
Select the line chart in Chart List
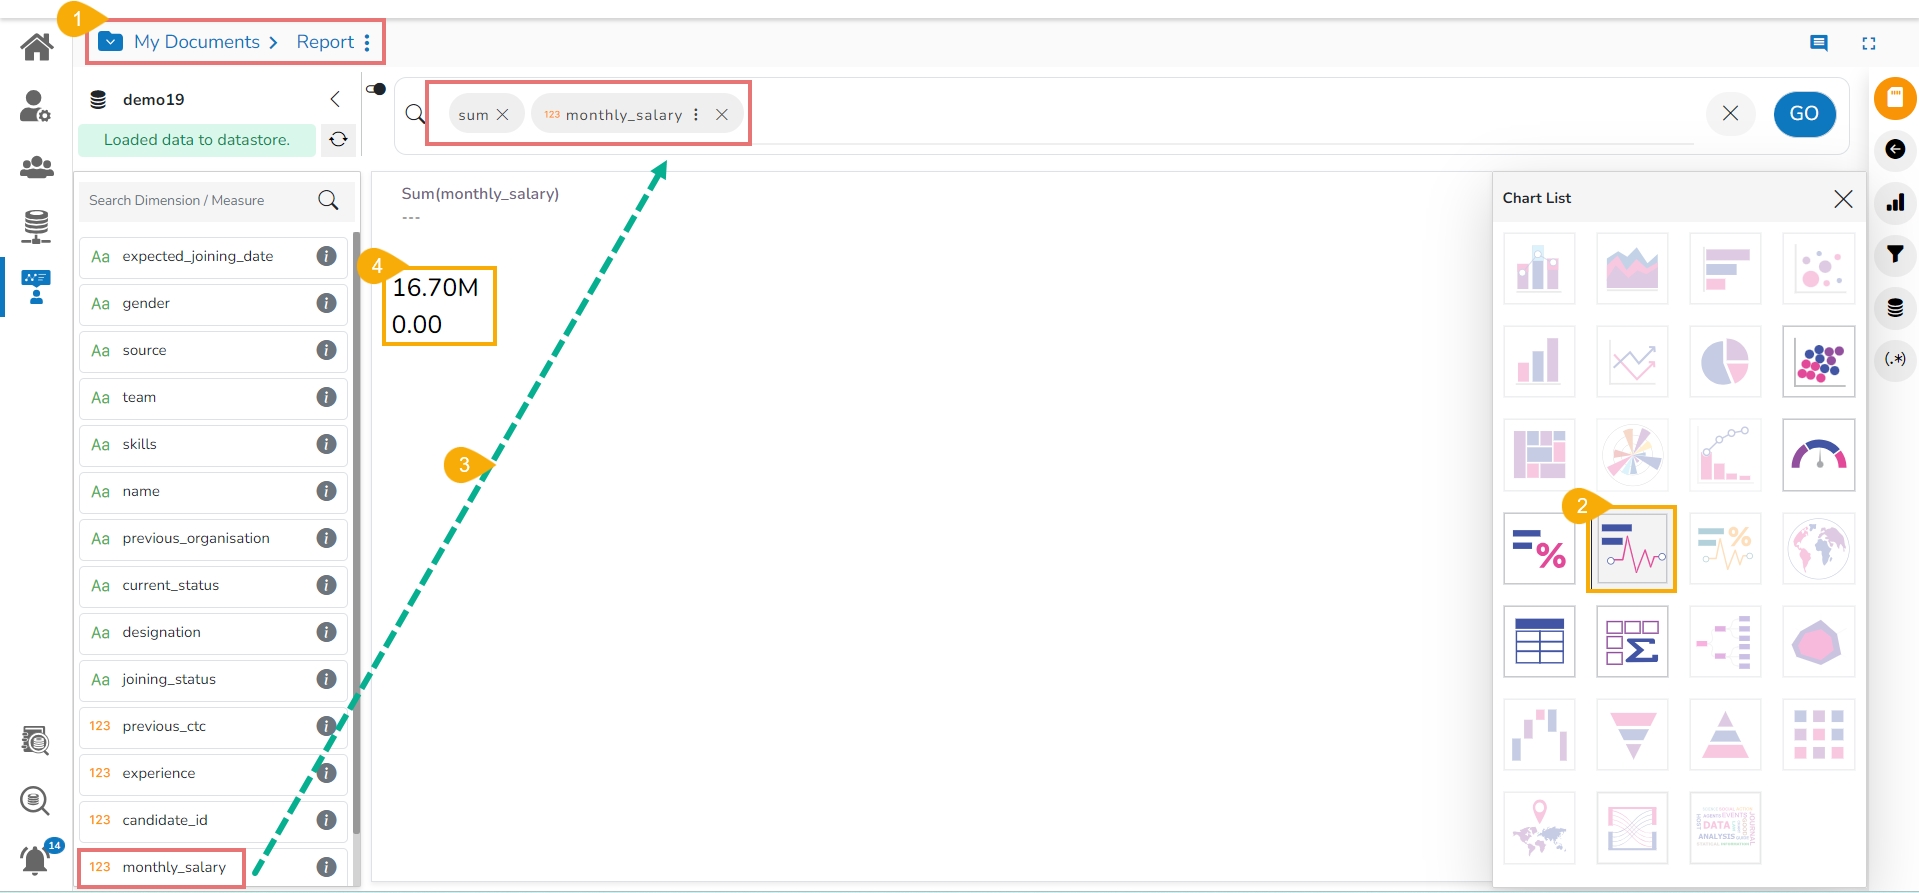[x=1632, y=361]
